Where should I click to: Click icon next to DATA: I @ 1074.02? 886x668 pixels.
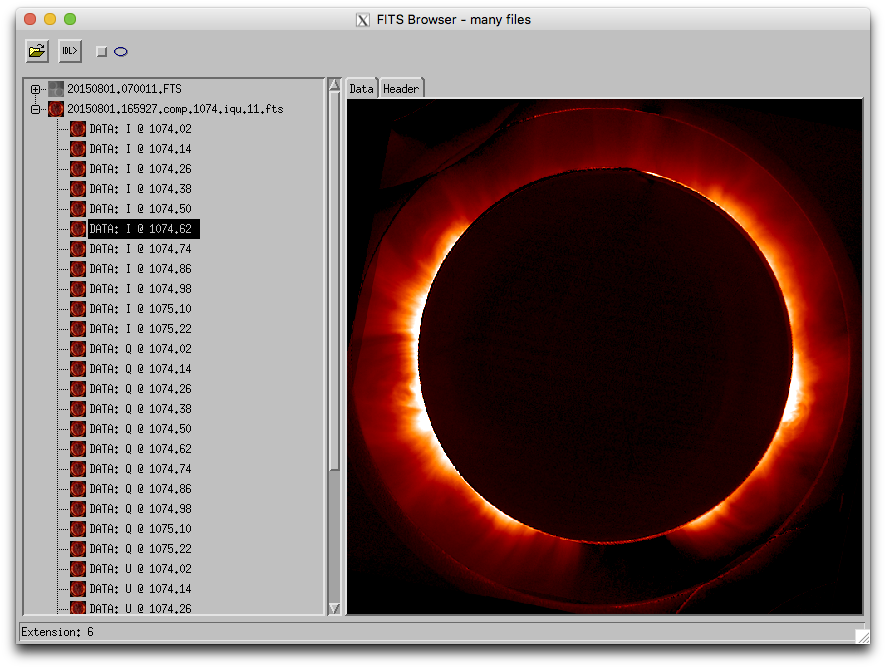[77, 129]
